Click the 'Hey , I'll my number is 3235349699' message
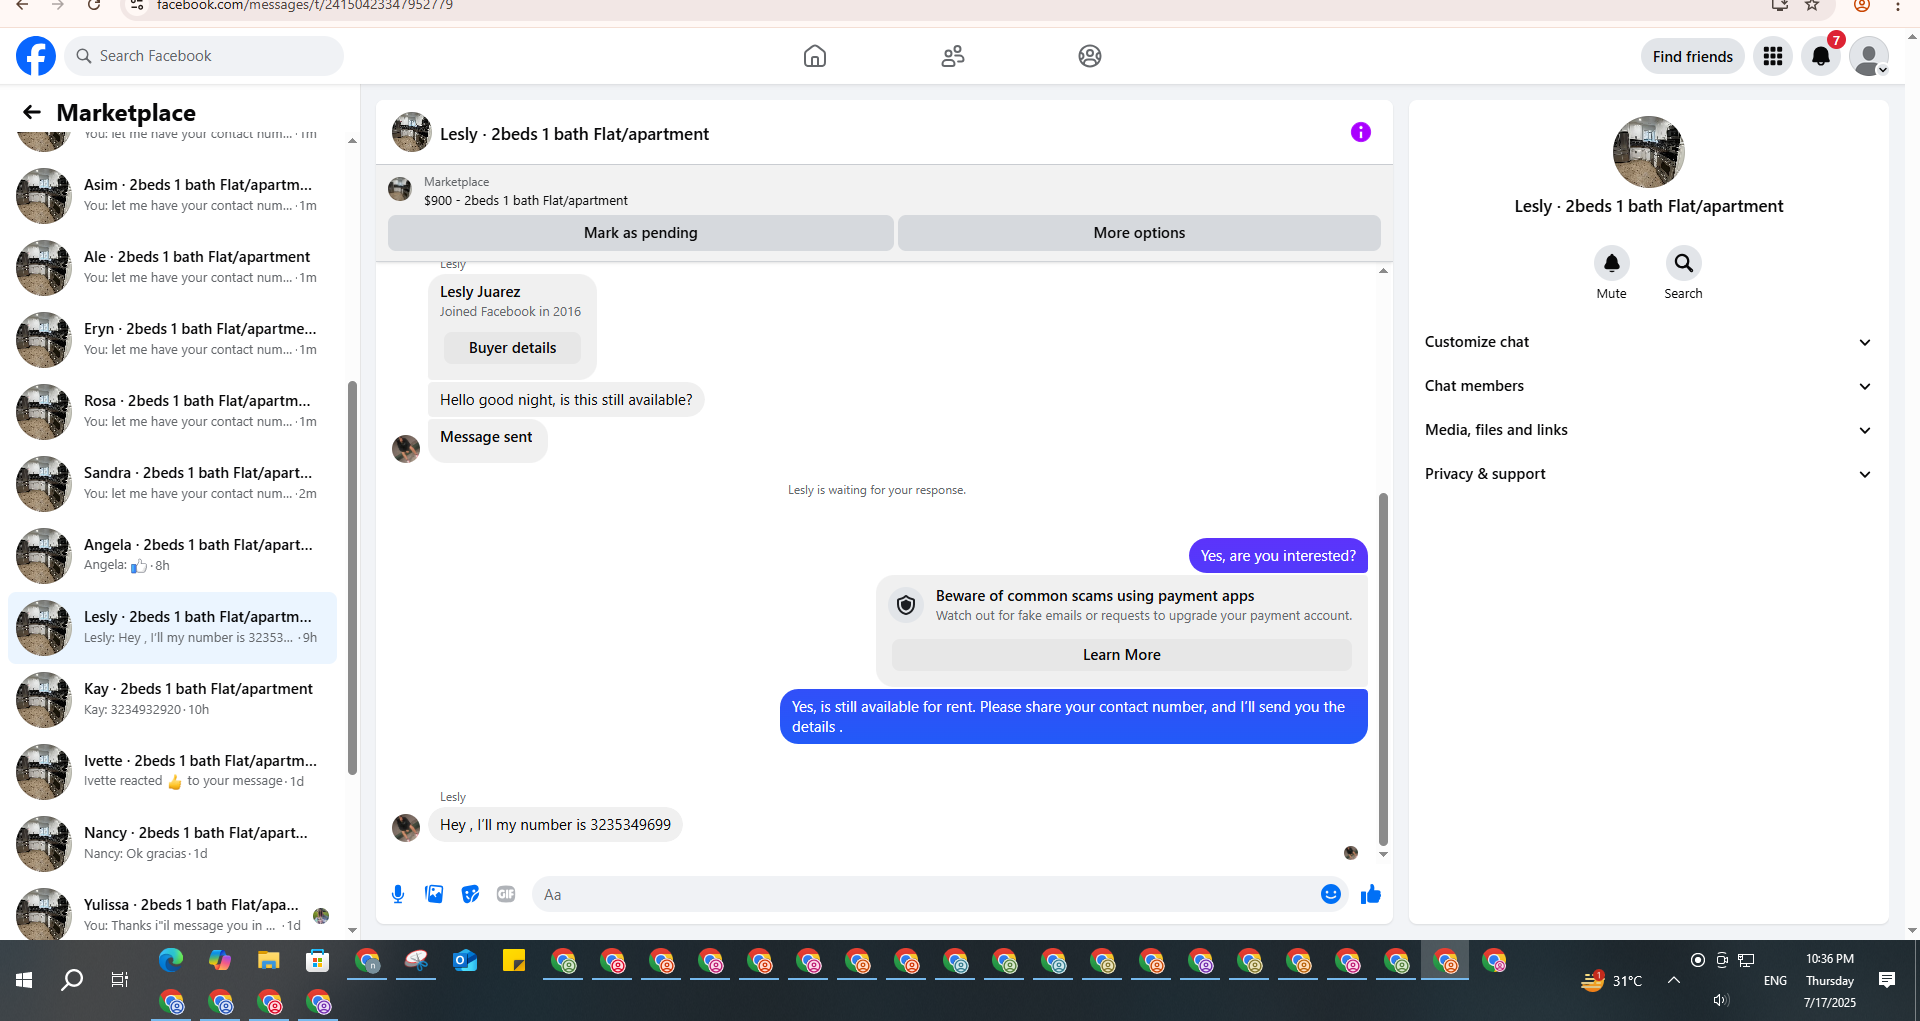The height and width of the screenshot is (1021, 1920). click(555, 825)
